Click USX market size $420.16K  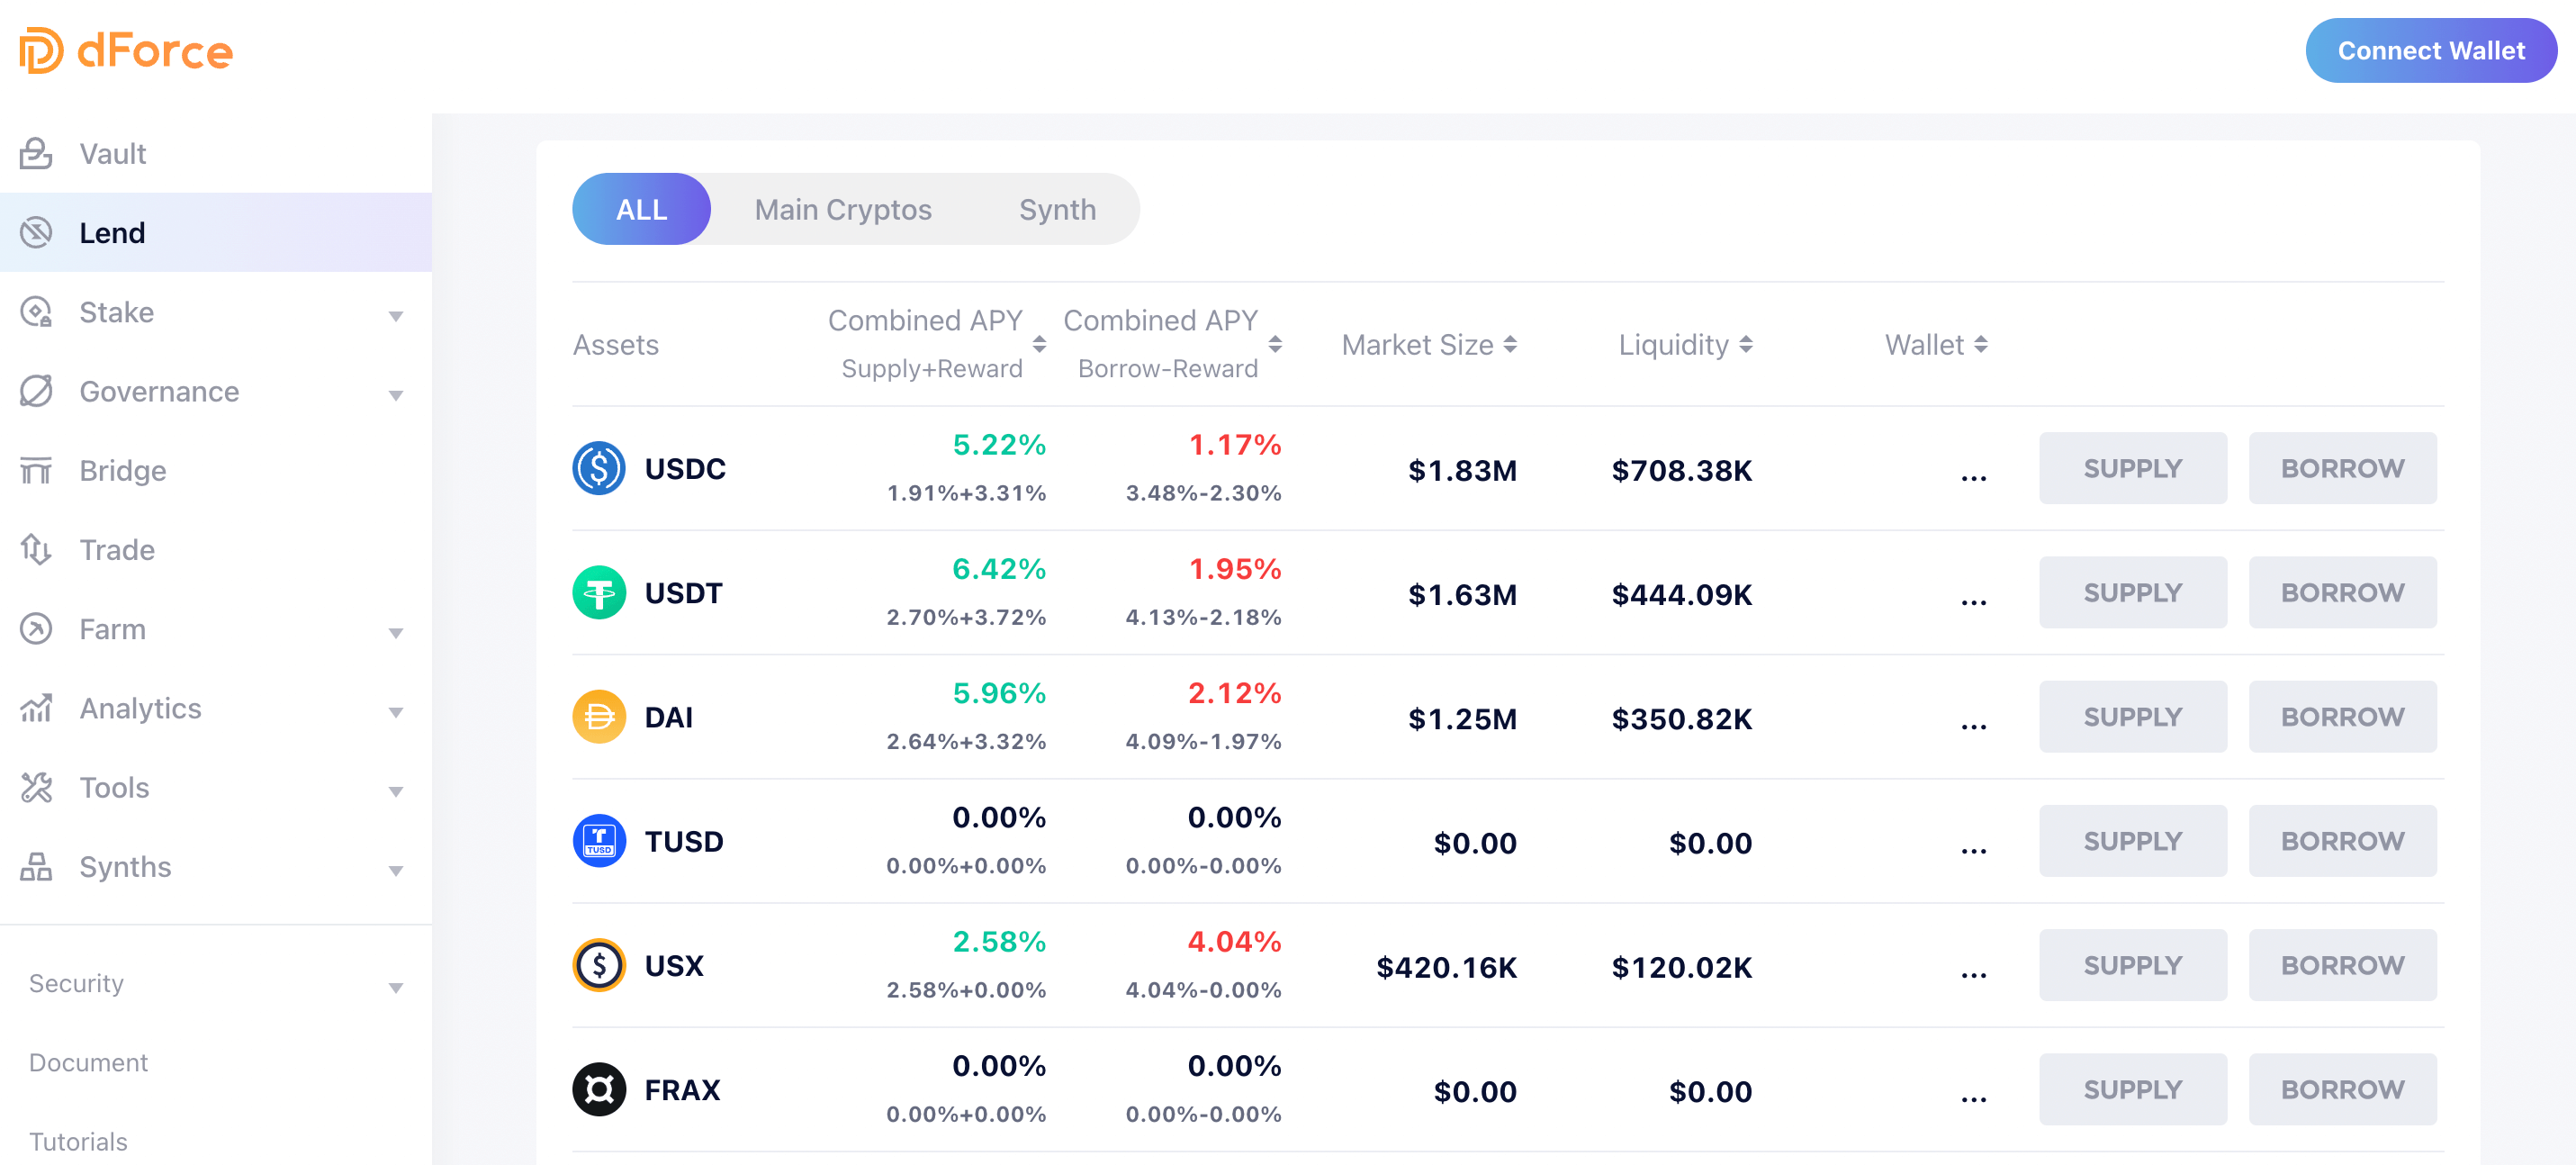pyautogui.click(x=1446, y=967)
